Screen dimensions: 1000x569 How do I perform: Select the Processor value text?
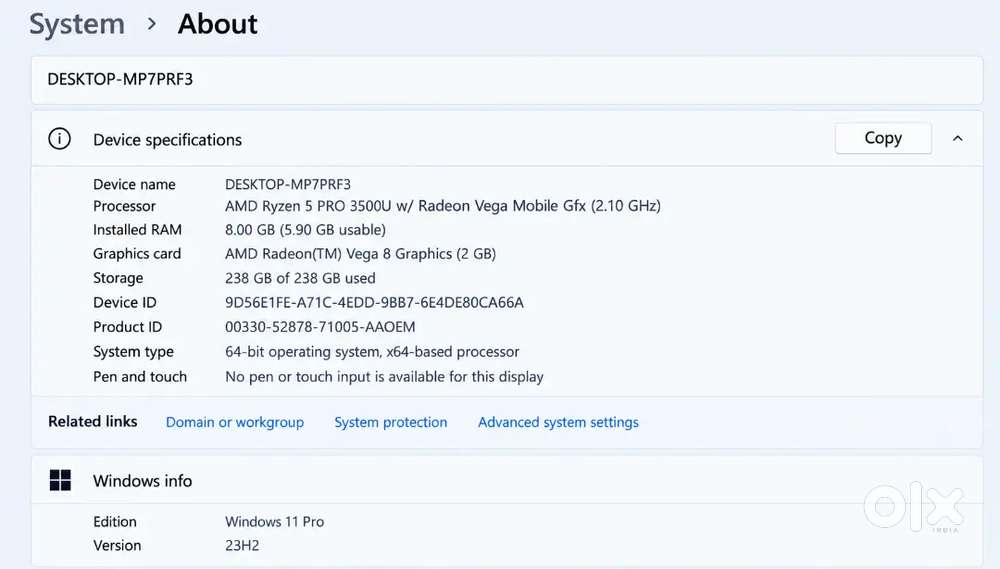(443, 206)
